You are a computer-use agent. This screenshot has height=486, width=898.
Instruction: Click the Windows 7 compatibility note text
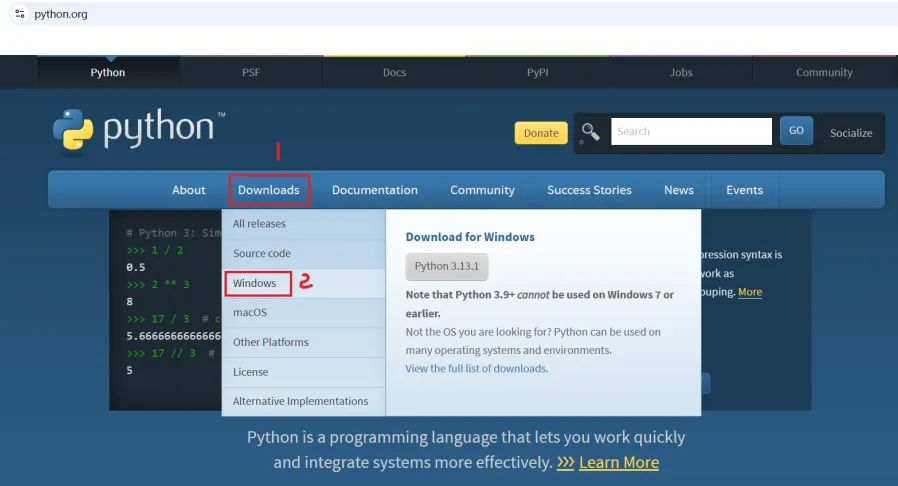tap(539, 304)
